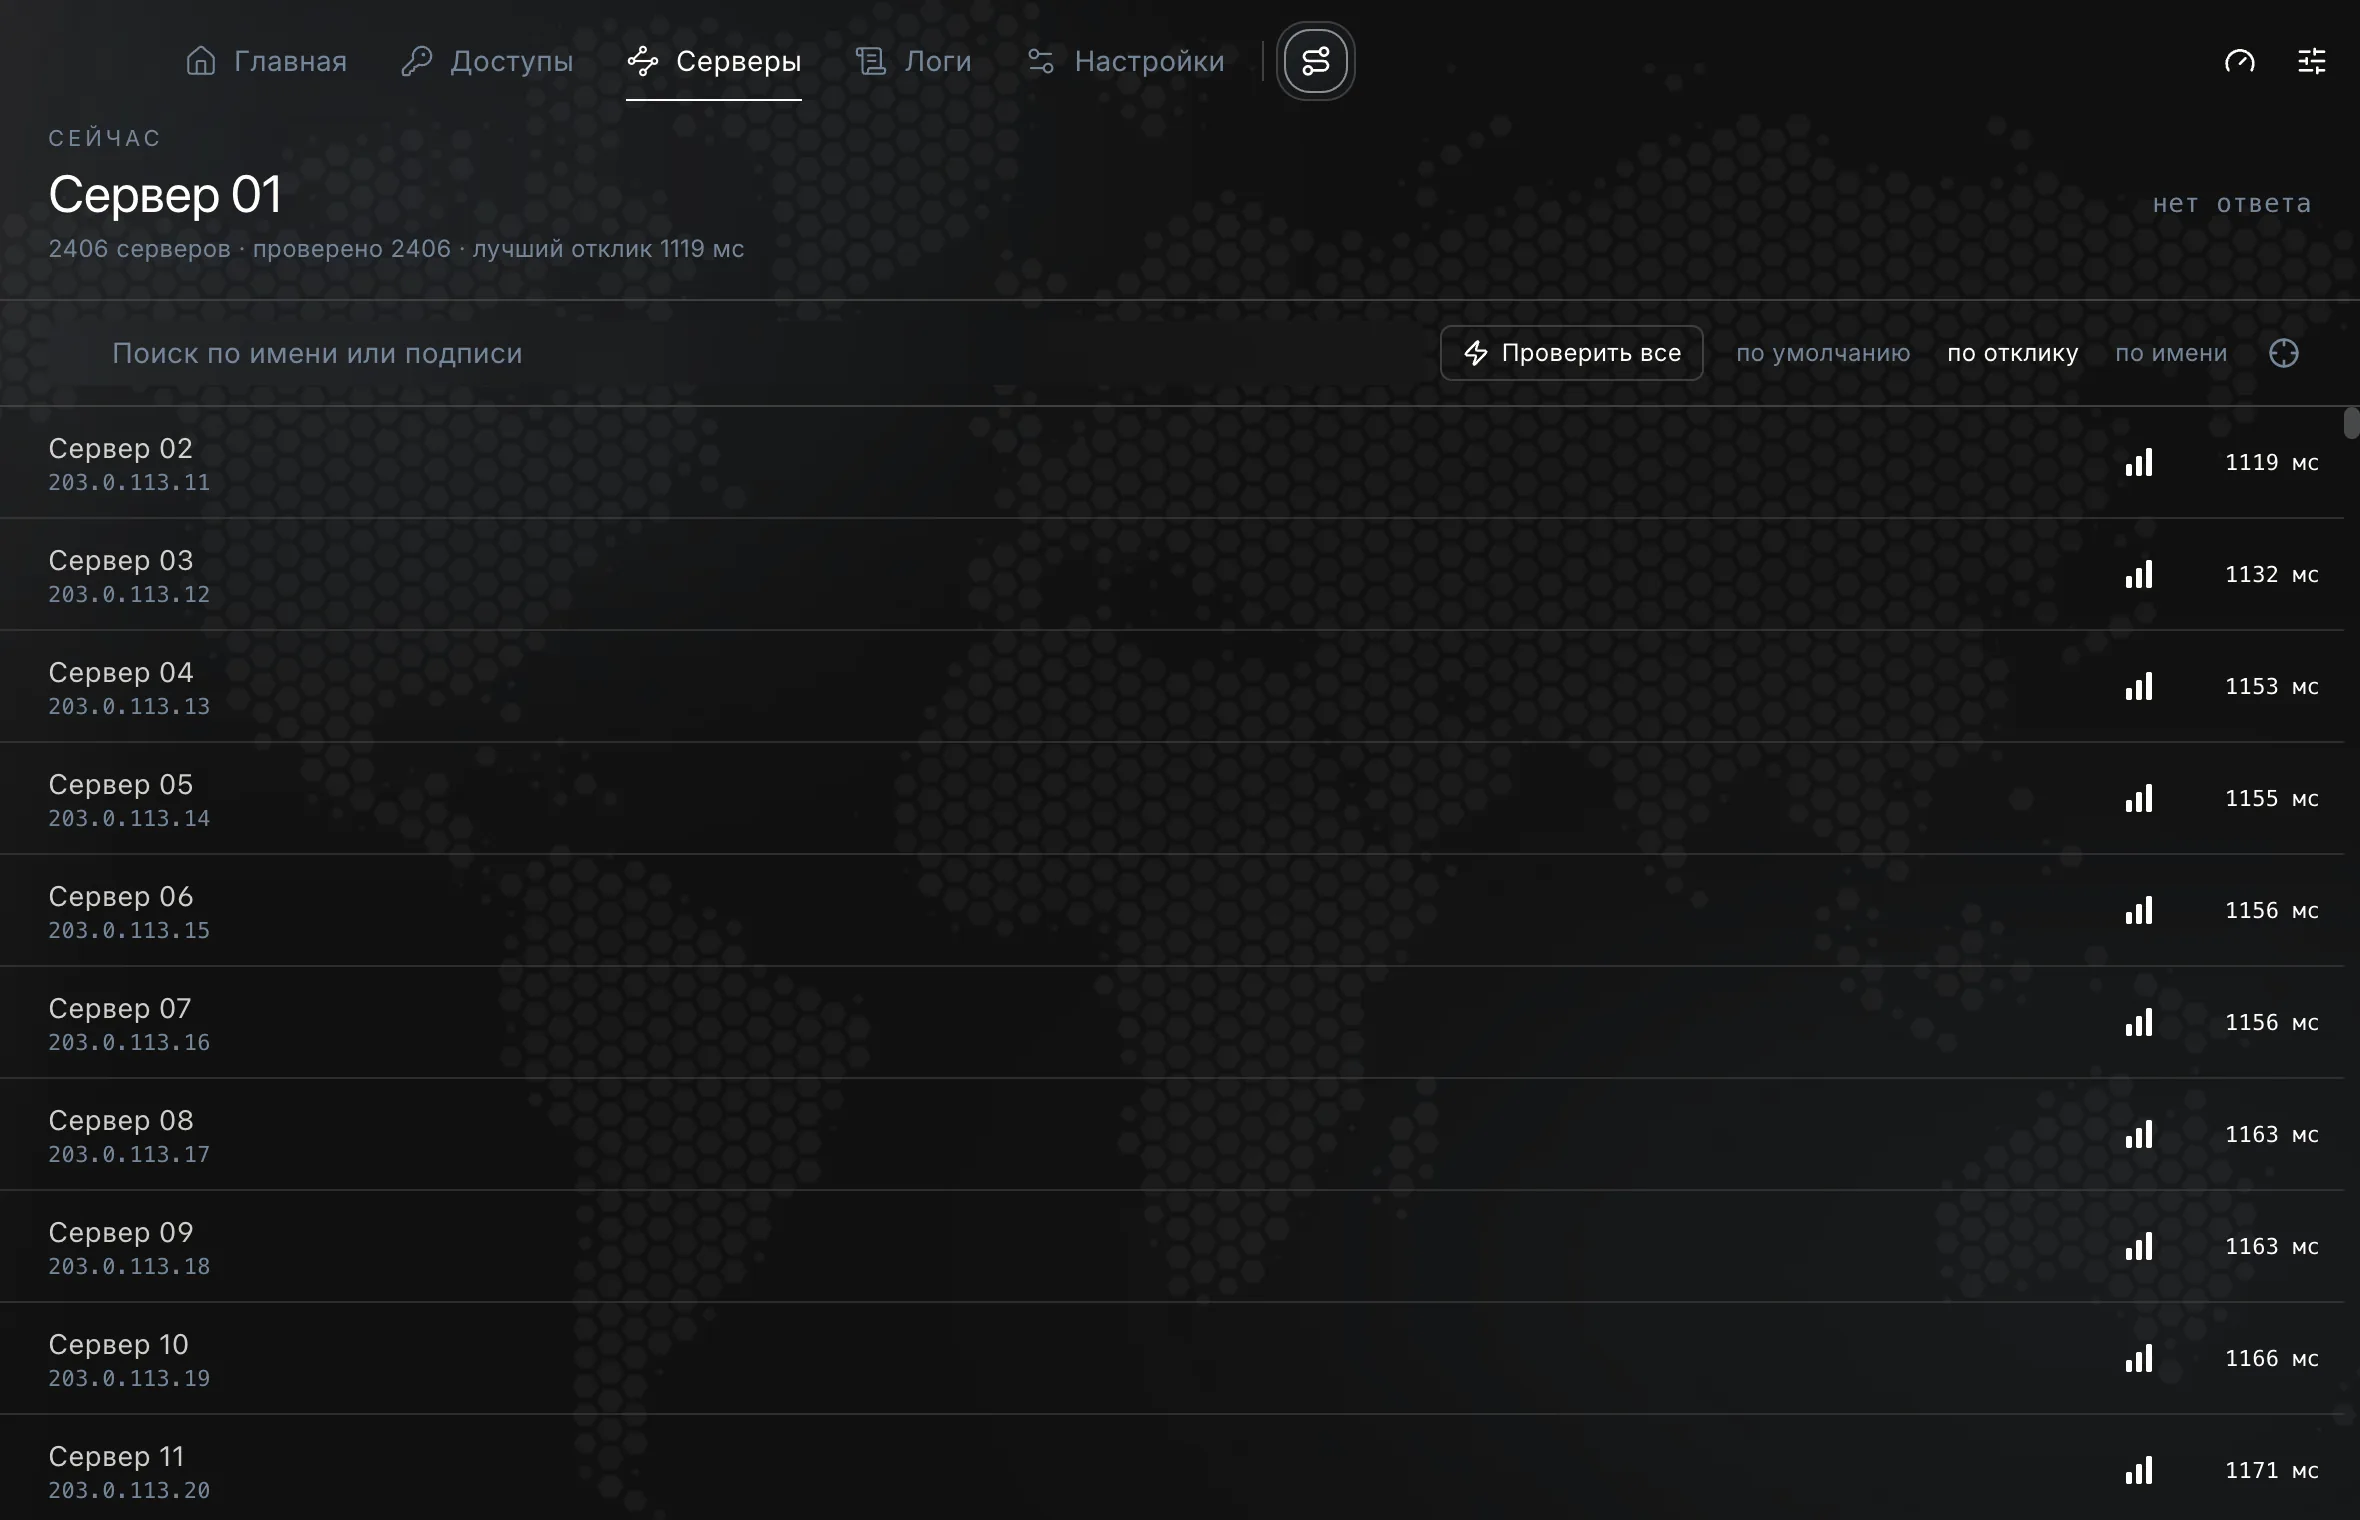Click the 1166 мс latency value

(x=2271, y=1358)
